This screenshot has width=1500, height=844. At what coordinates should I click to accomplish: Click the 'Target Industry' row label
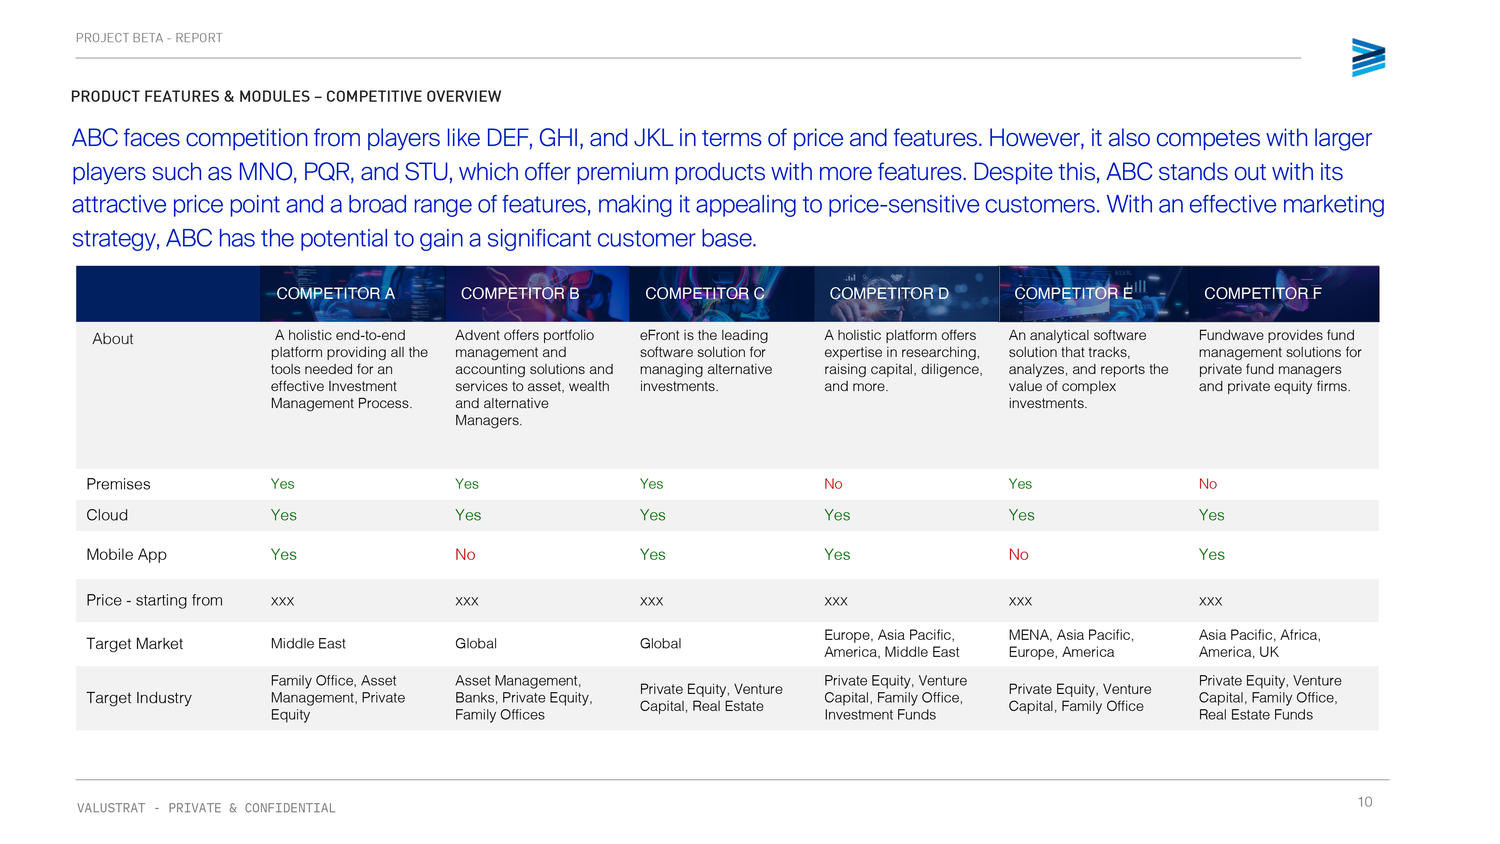[x=139, y=698]
